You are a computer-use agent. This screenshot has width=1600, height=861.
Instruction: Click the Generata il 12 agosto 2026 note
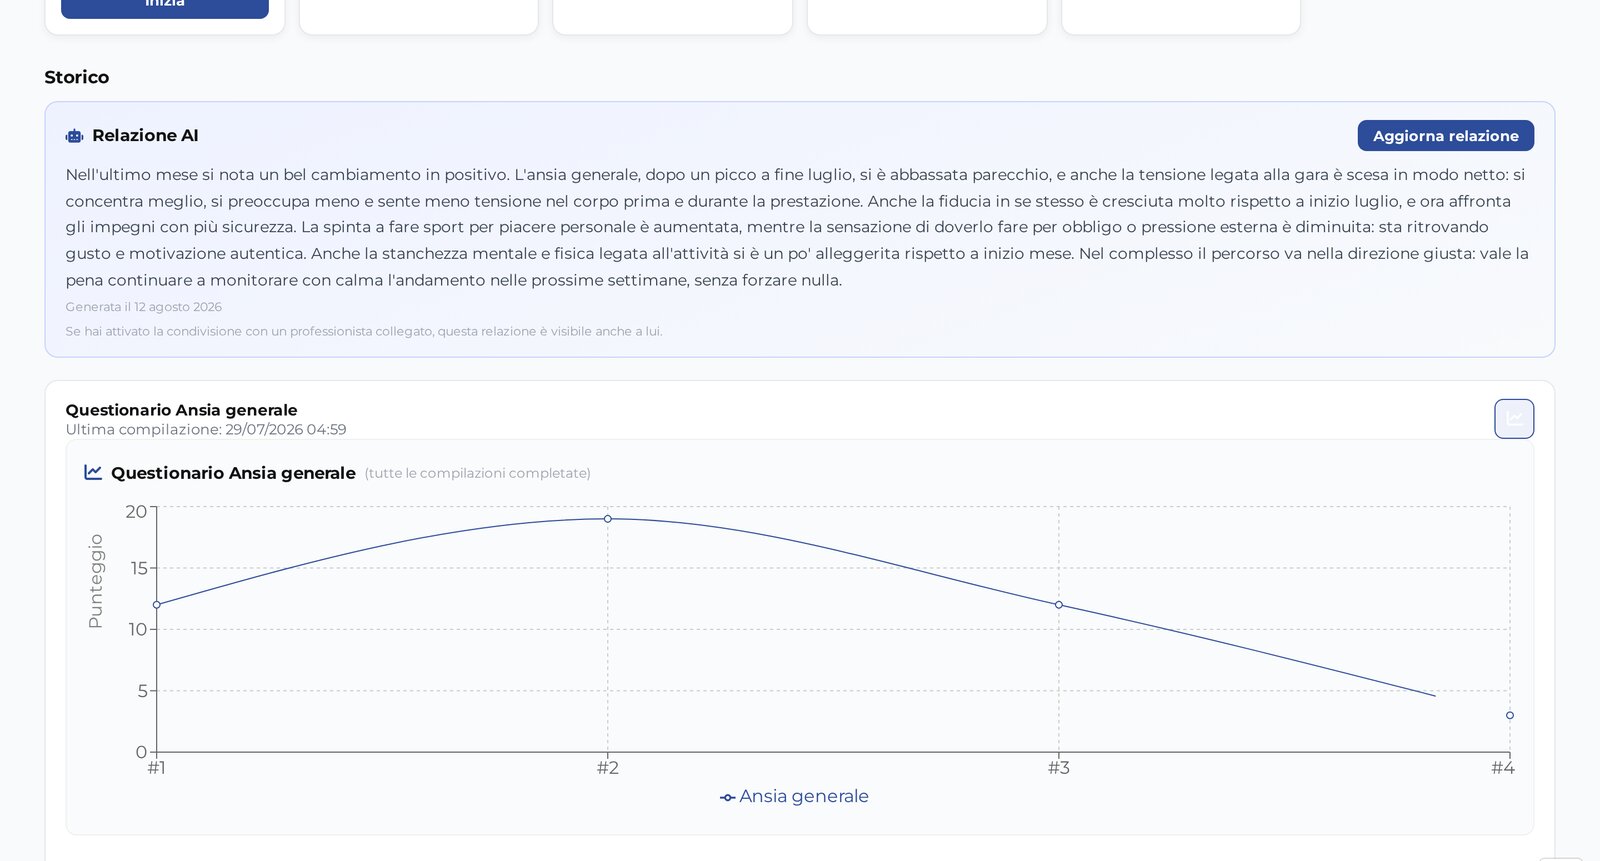(144, 307)
